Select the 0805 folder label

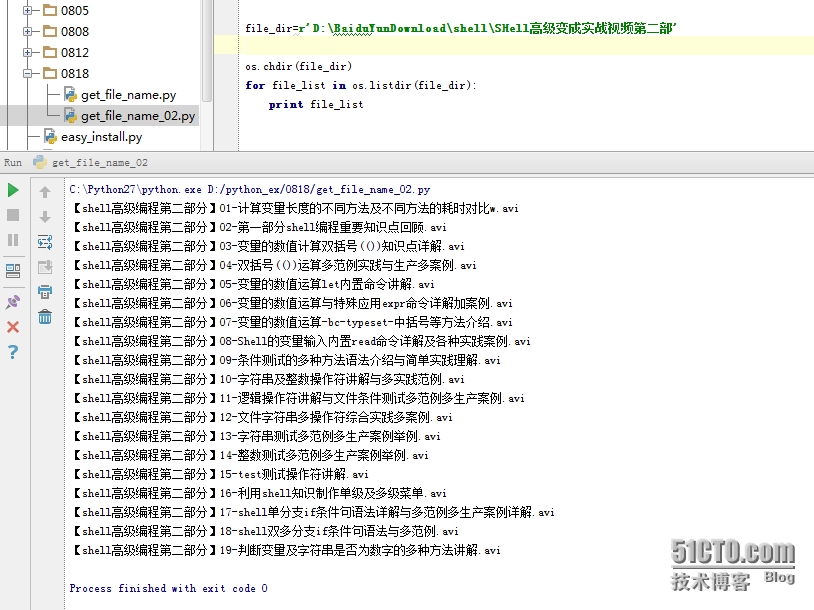[x=75, y=10]
